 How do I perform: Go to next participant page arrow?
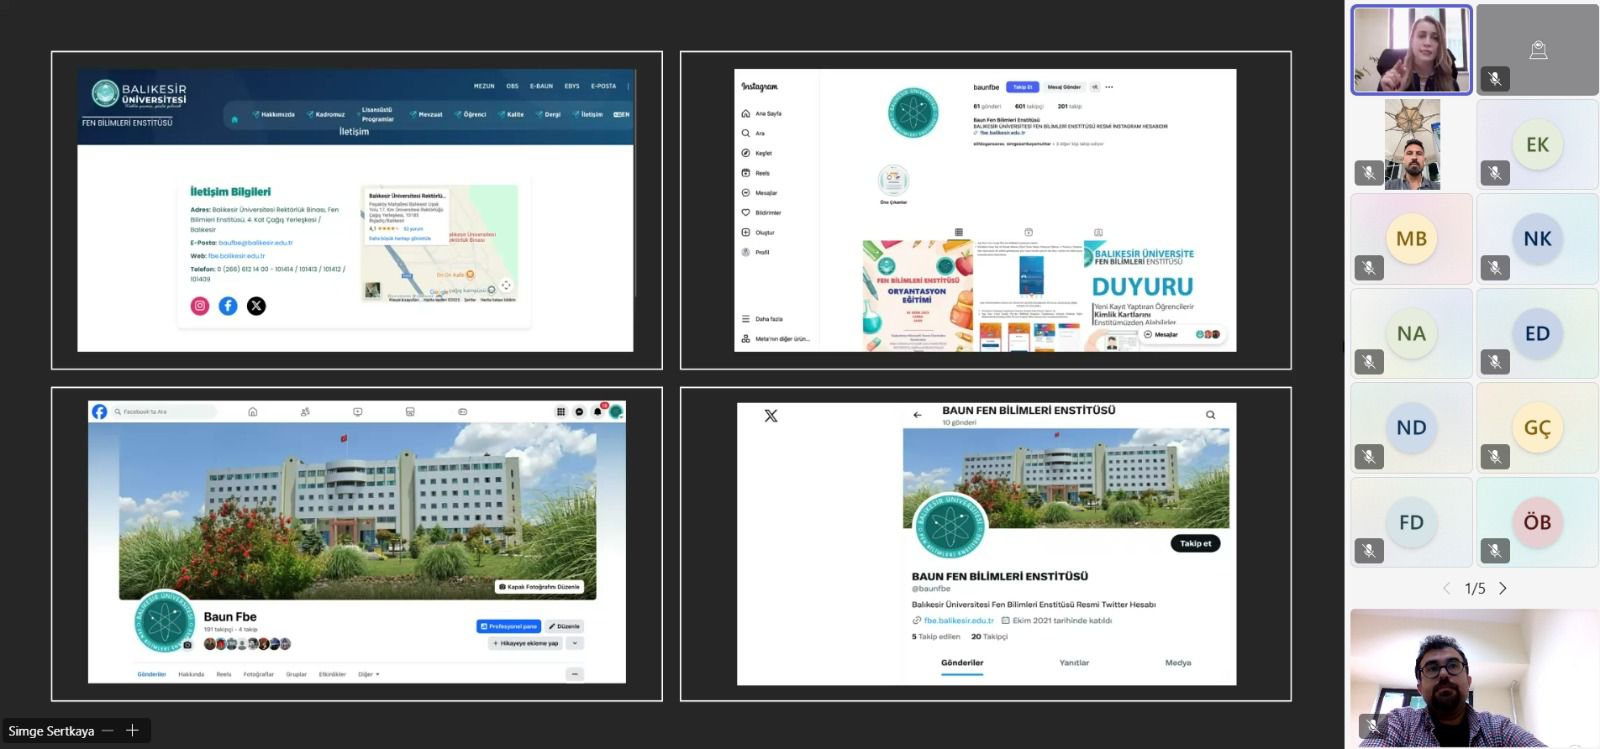coord(1503,589)
